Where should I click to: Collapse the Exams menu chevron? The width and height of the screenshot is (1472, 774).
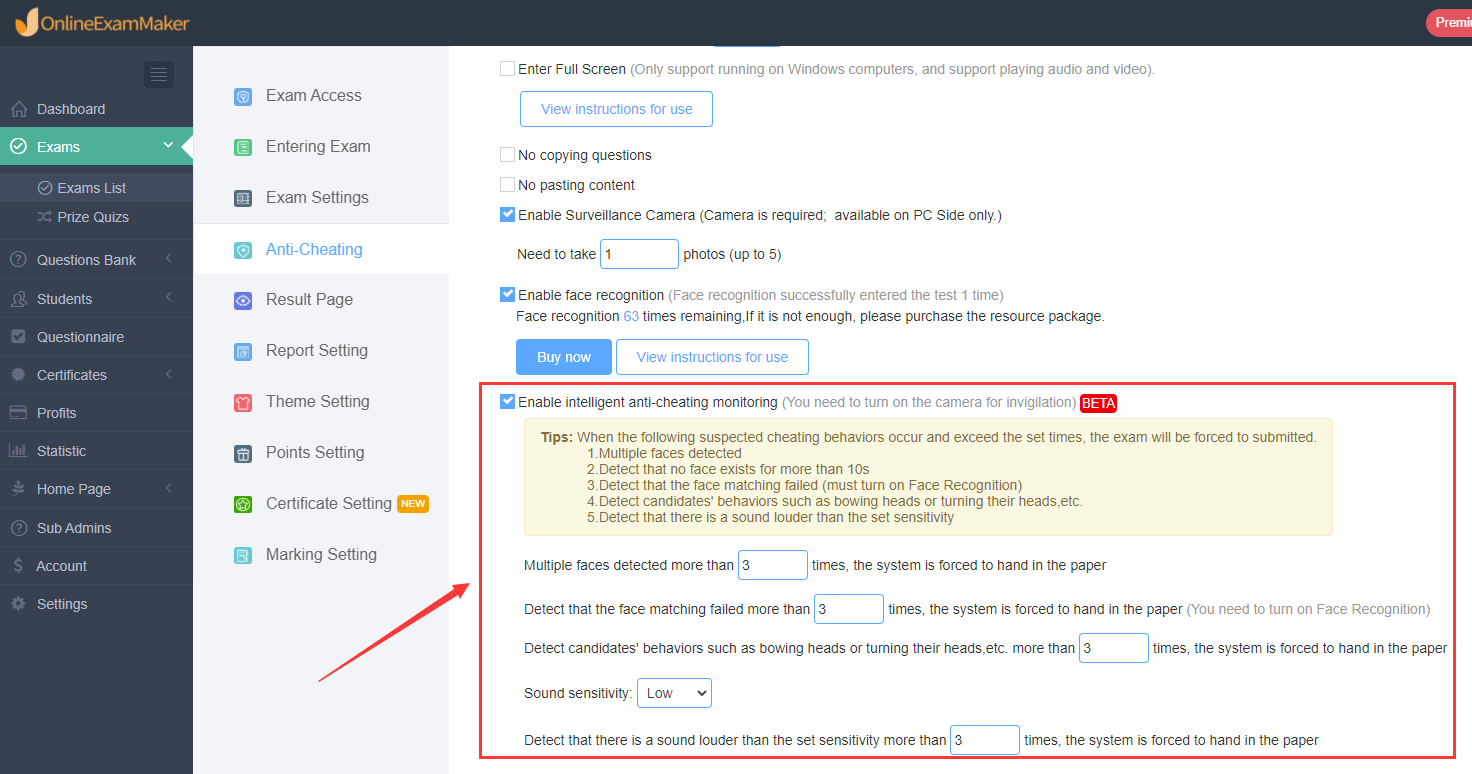point(168,146)
